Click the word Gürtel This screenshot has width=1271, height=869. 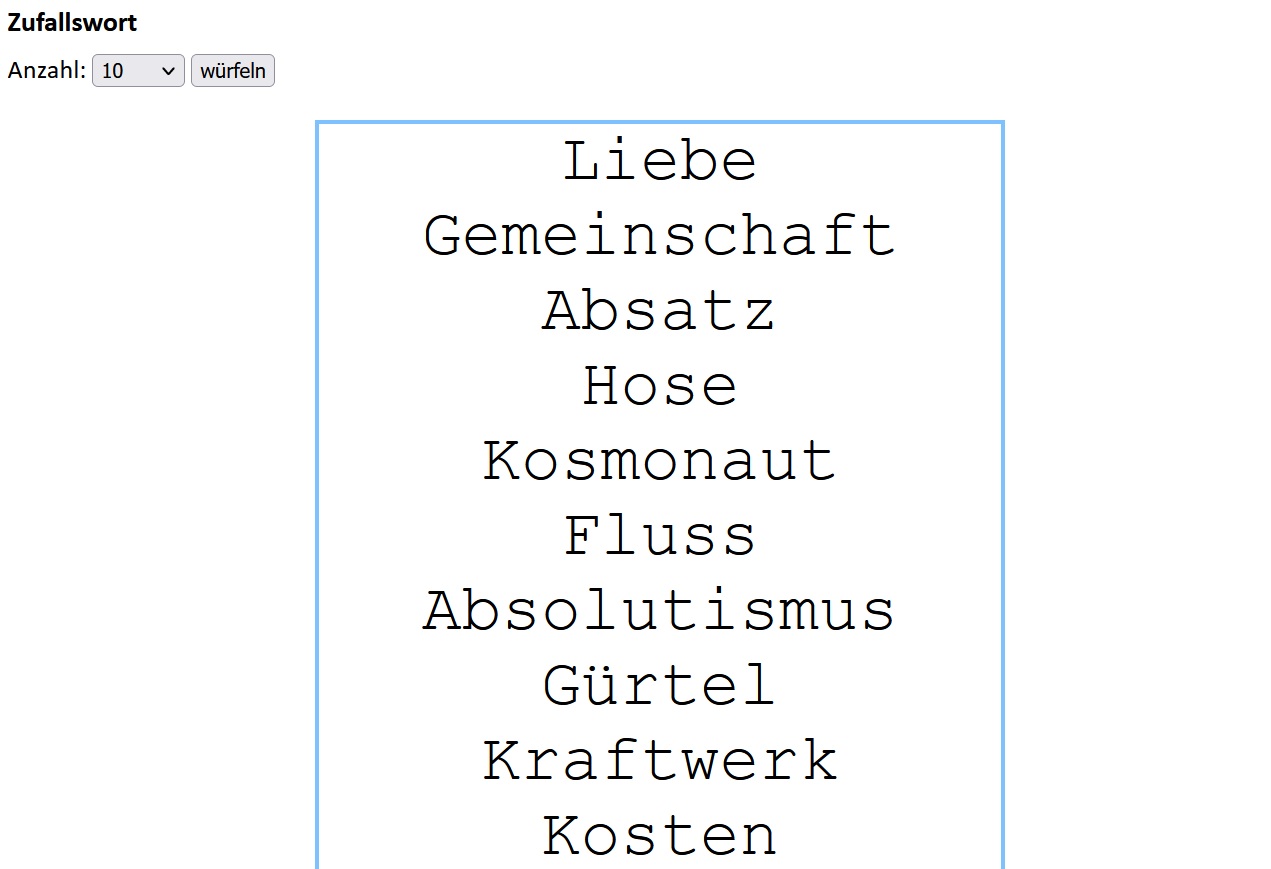click(x=659, y=687)
